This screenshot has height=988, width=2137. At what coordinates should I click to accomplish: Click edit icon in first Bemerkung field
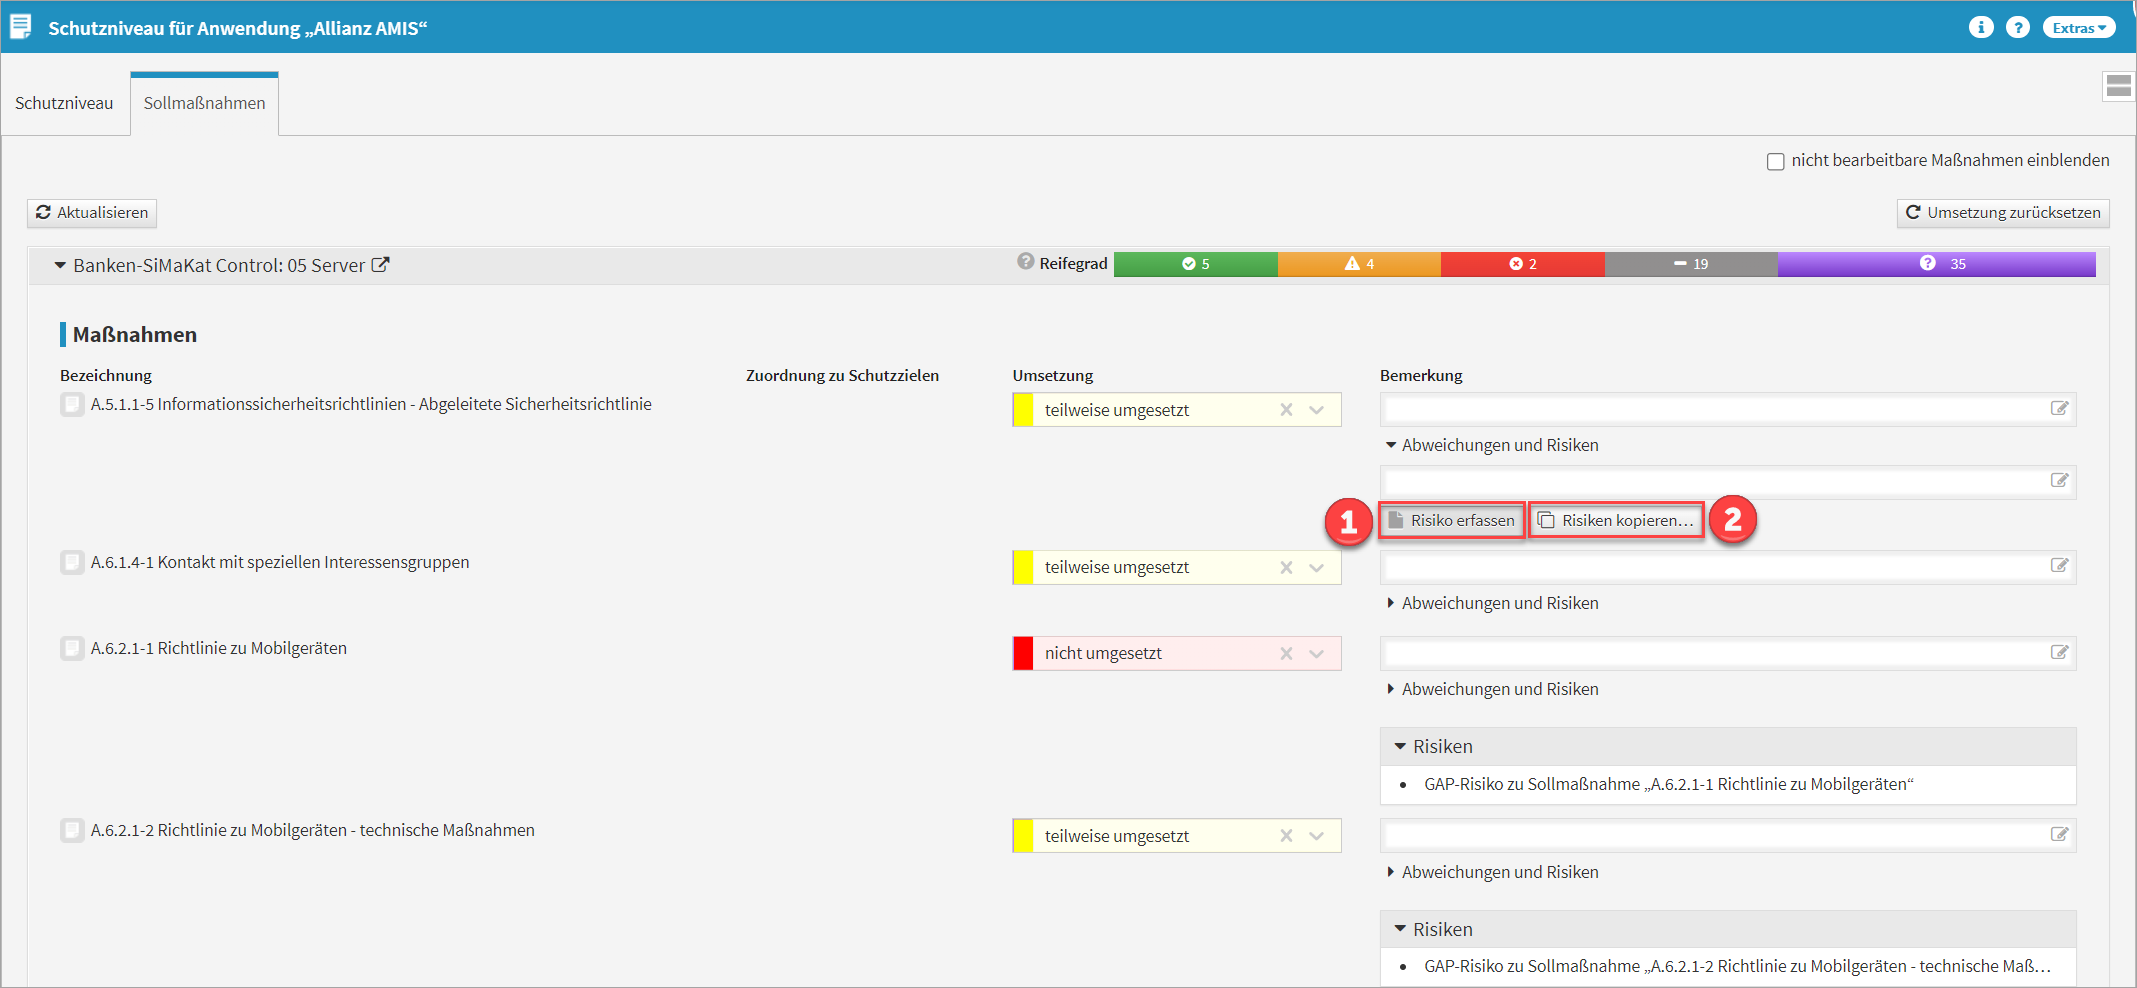pos(2059,408)
